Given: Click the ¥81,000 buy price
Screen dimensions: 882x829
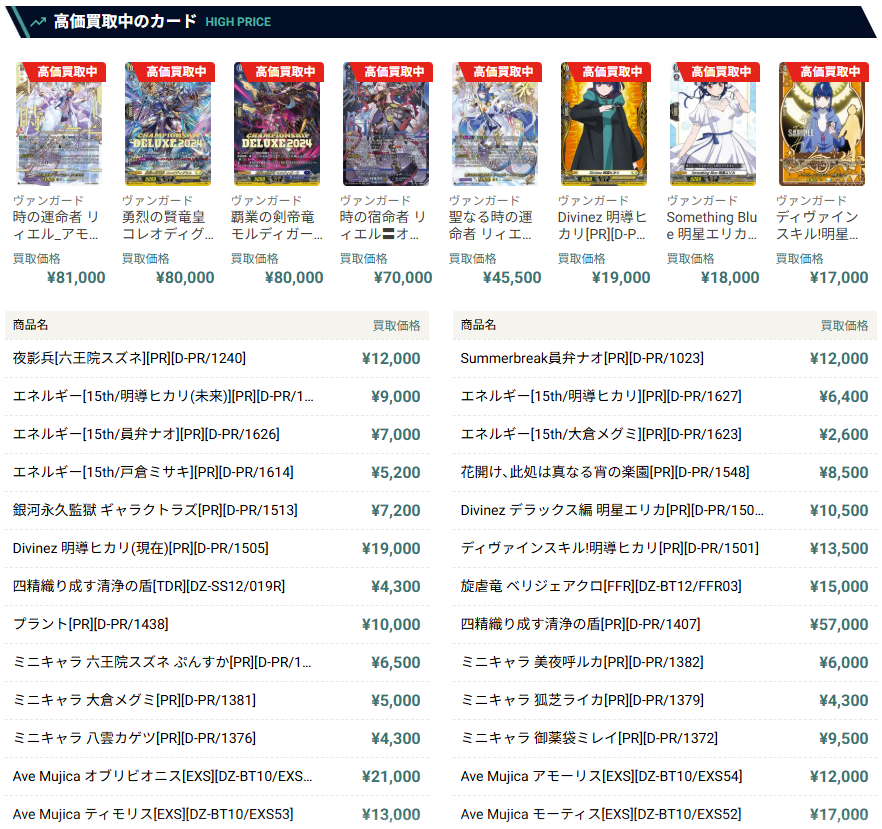Looking at the screenshot, I should [x=76, y=277].
